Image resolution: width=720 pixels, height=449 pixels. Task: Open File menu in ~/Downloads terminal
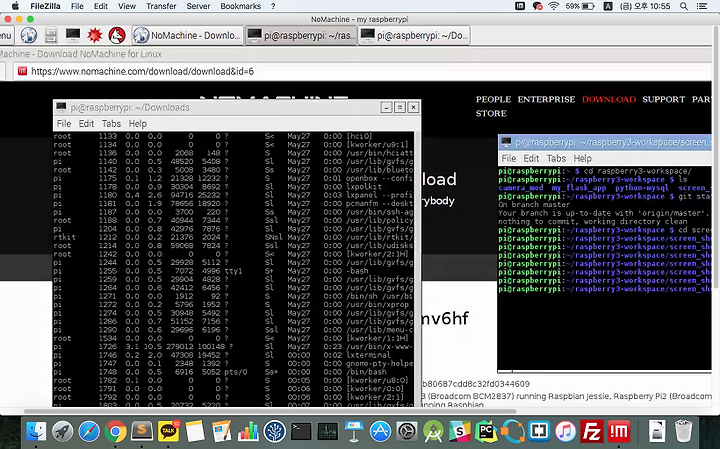64,123
